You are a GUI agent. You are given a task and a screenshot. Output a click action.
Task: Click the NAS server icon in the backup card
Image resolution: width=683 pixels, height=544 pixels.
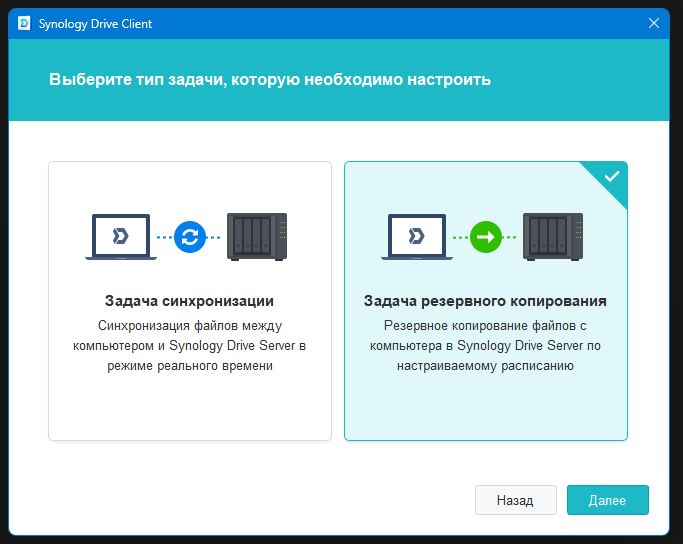553,237
